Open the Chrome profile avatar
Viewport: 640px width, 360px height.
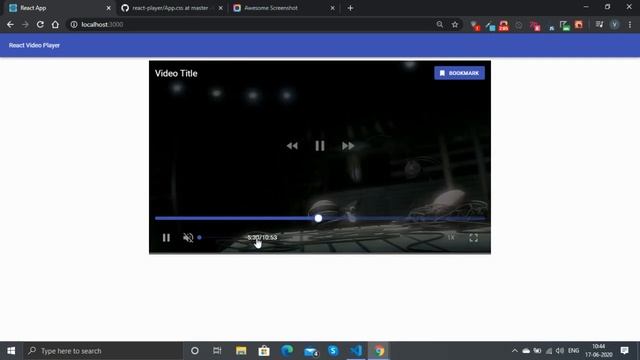click(614, 24)
